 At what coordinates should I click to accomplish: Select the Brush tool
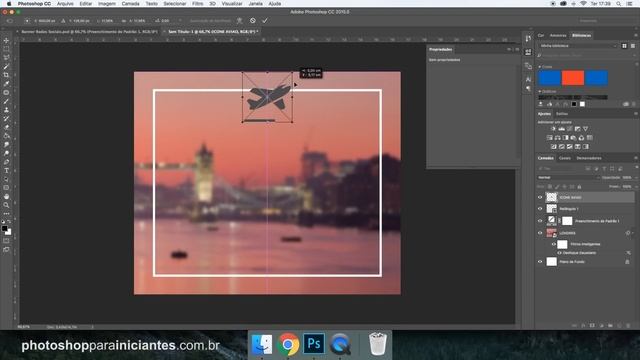[x=6, y=101]
